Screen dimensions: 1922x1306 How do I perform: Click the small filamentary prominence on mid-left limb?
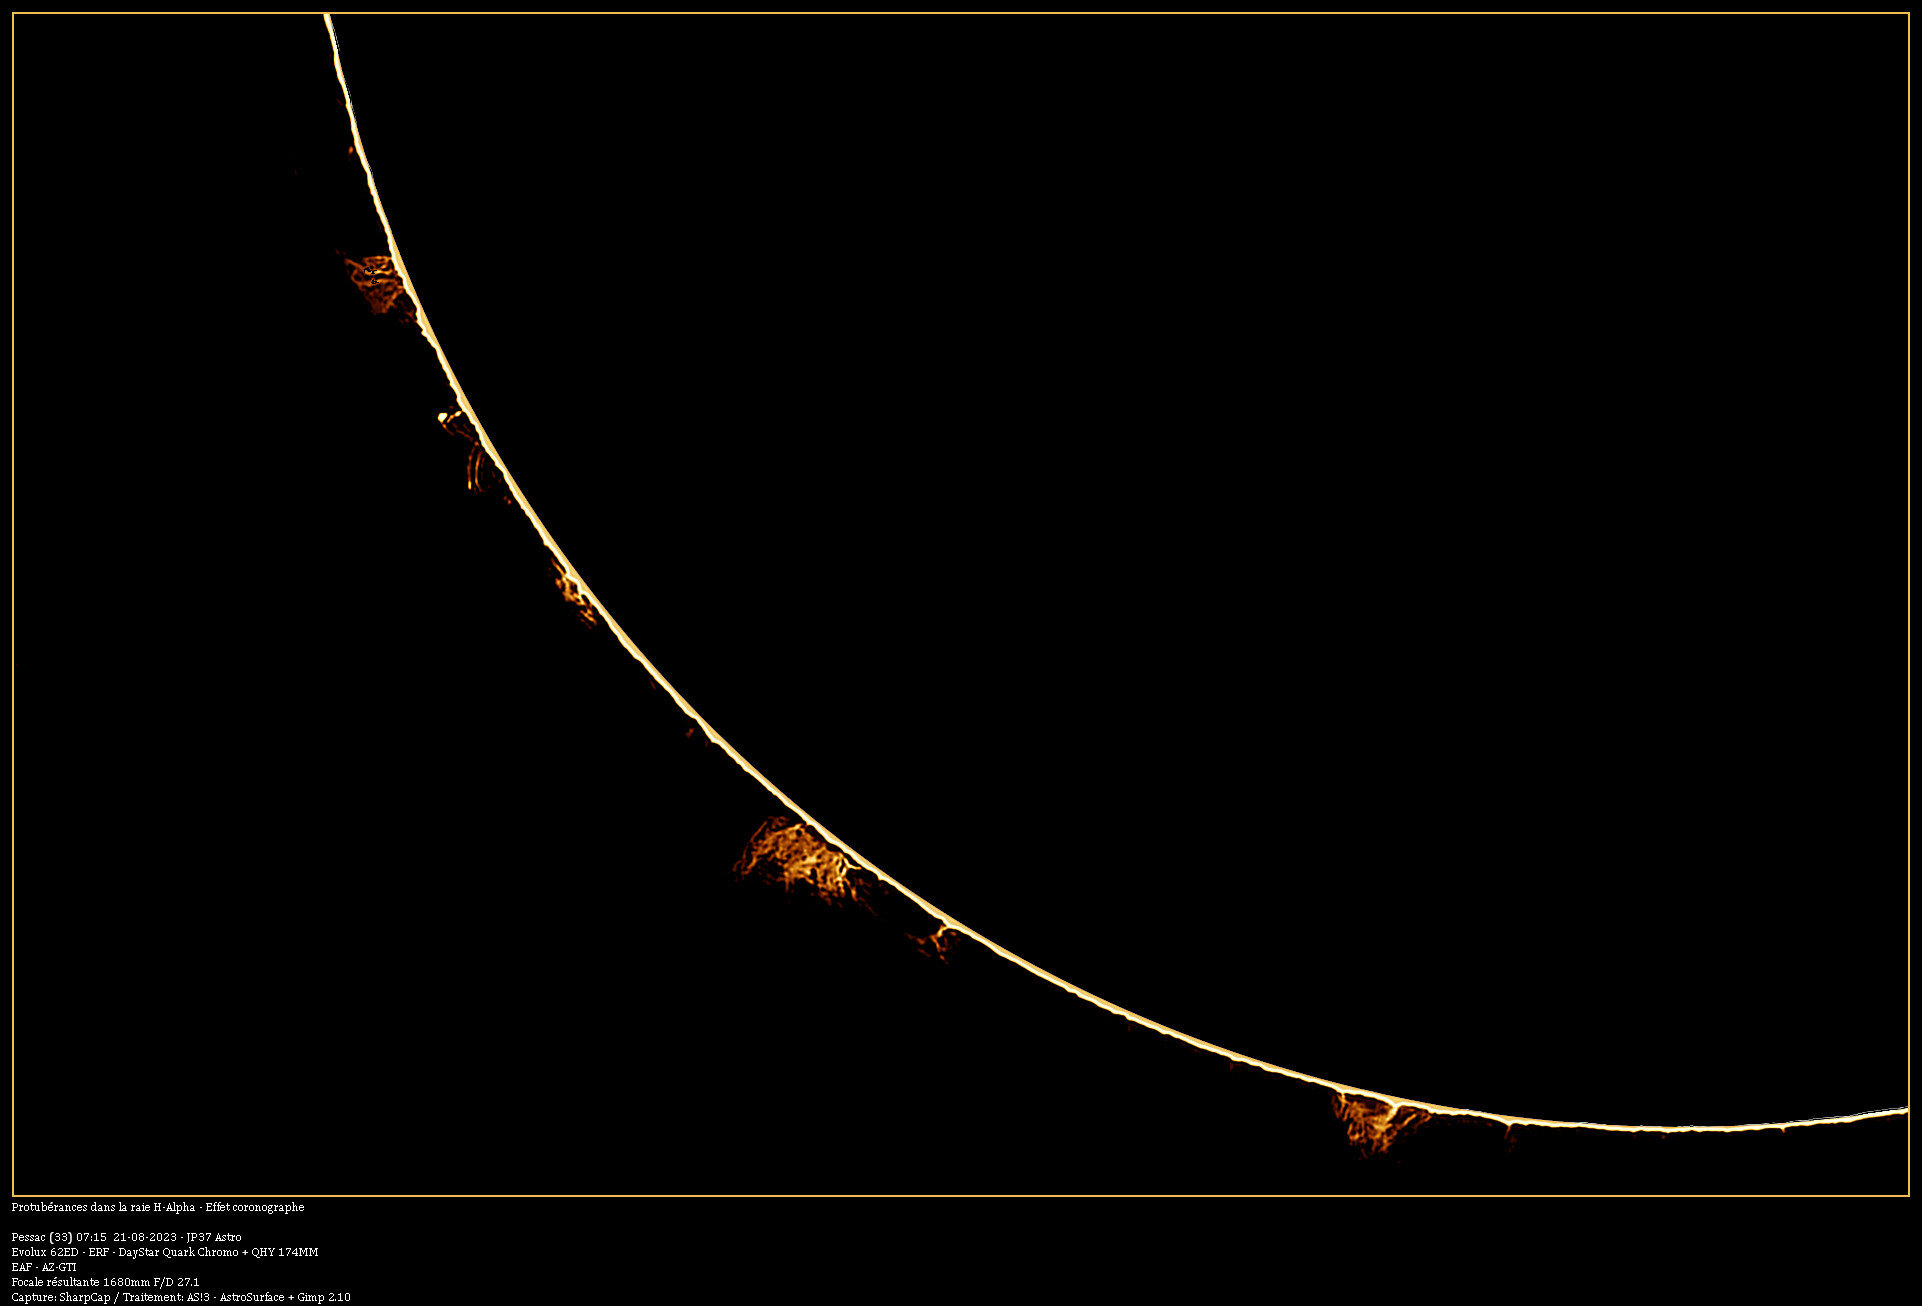(x=574, y=590)
